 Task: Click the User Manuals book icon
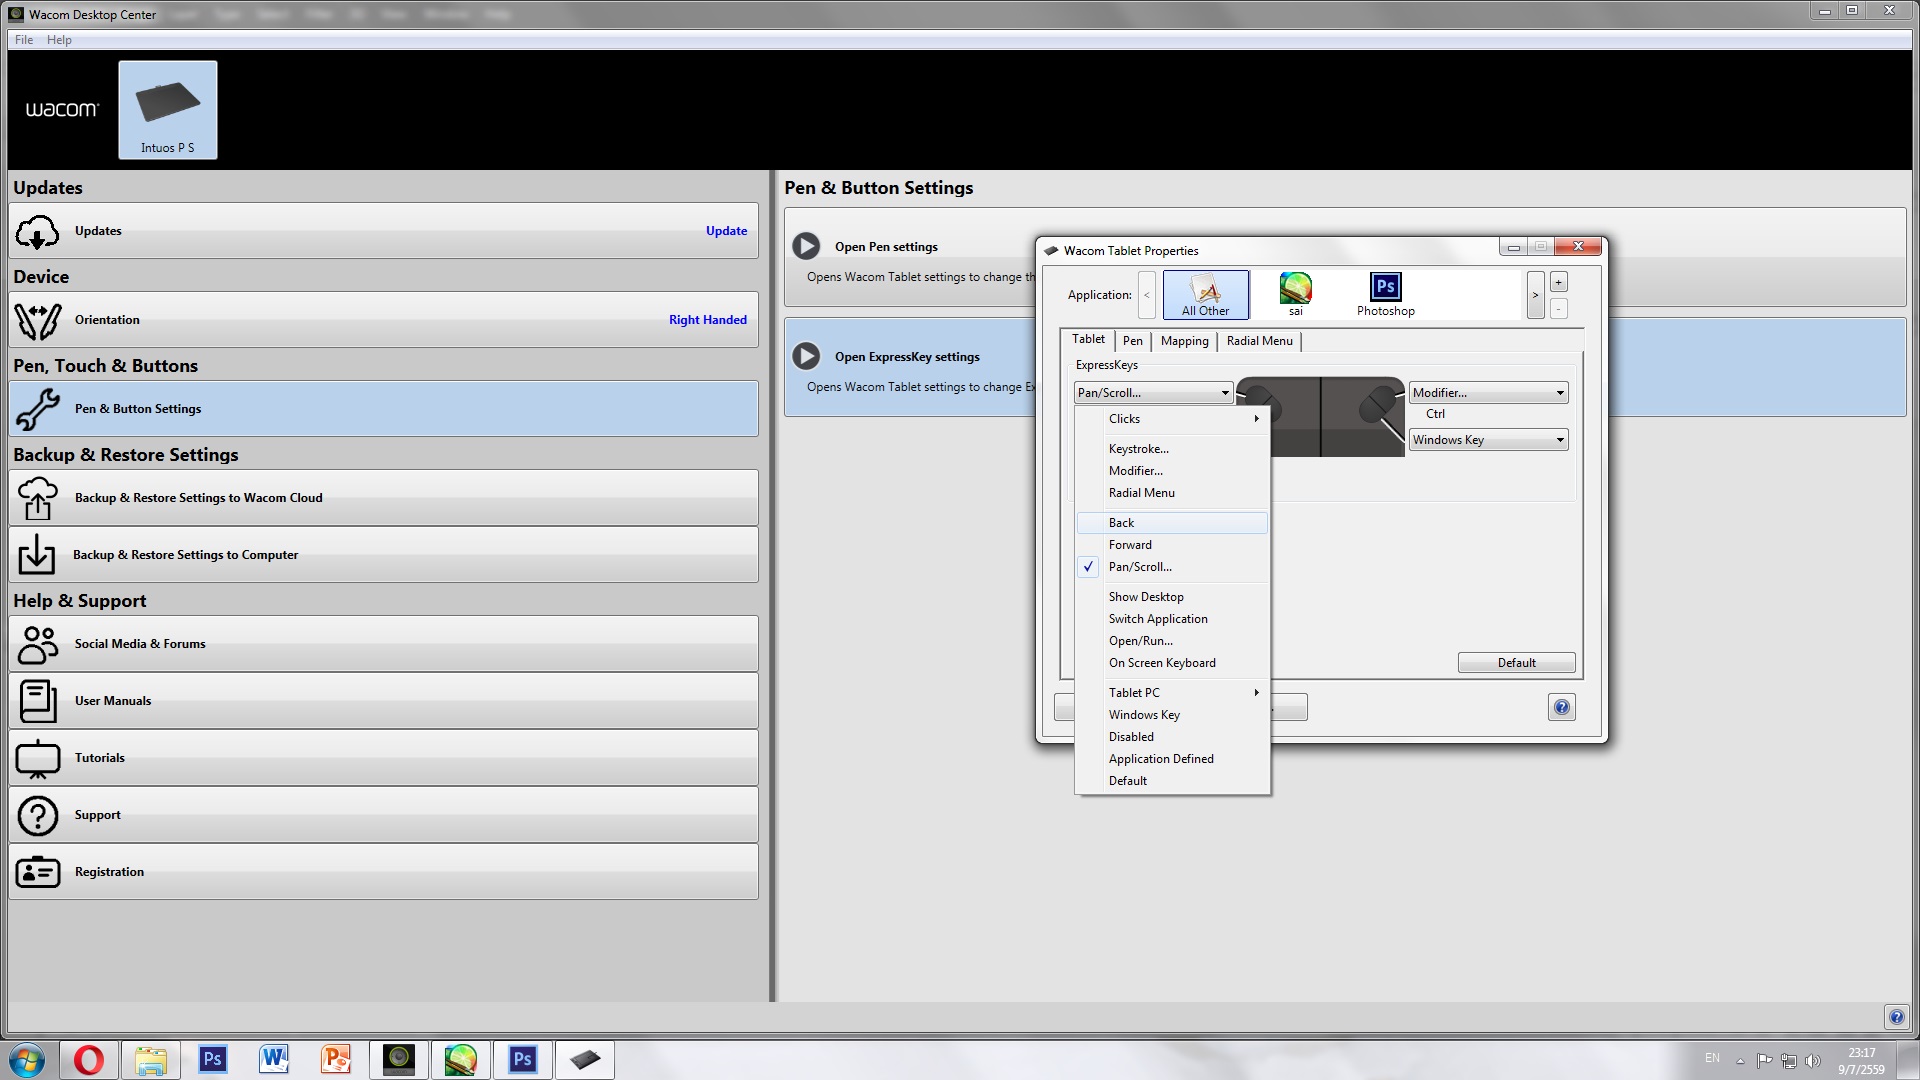pos(38,701)
